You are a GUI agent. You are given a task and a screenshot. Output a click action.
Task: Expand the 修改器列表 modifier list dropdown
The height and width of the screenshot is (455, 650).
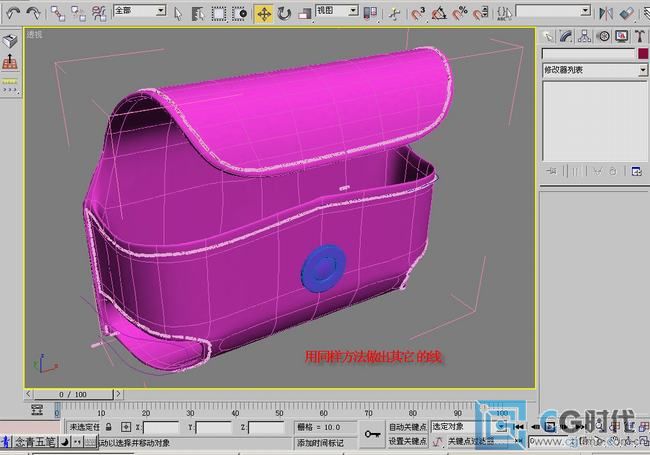tap(595, 70)
